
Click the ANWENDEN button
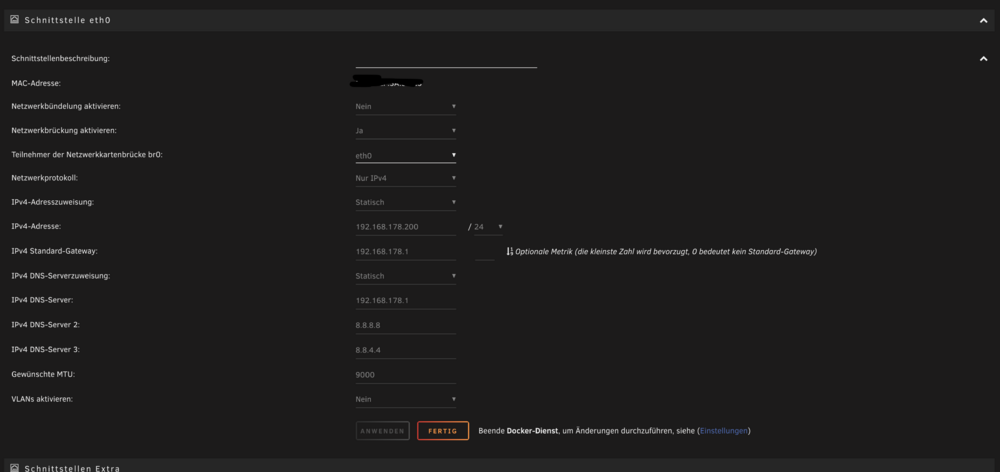coord(383,431)
